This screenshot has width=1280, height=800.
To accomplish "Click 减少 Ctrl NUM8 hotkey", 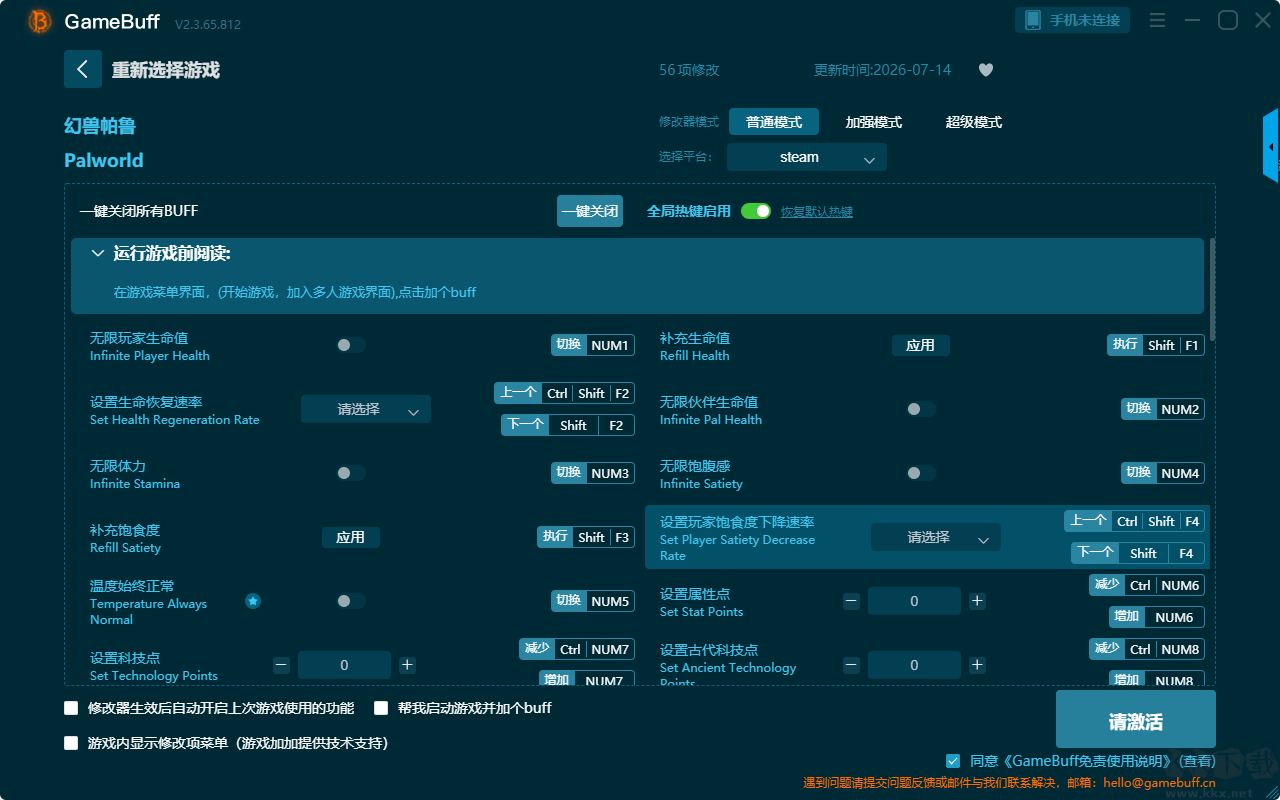I will pyautogui.click(x=1147, y=649).
